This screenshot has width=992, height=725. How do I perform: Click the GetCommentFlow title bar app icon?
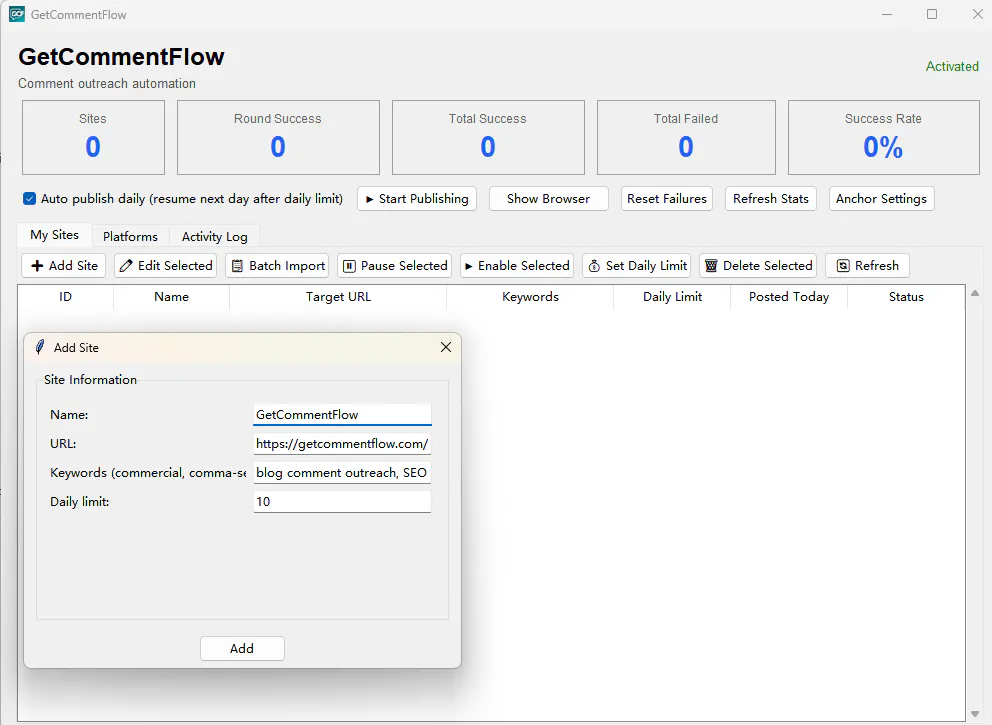click(x=17, y=14)
